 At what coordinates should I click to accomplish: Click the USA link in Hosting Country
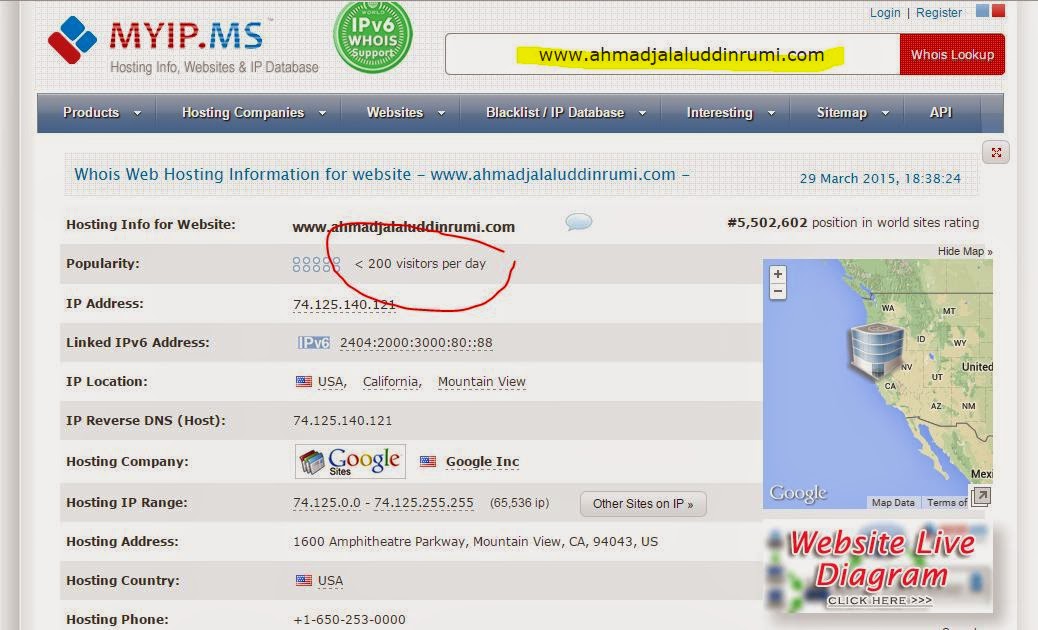point(330,580)
